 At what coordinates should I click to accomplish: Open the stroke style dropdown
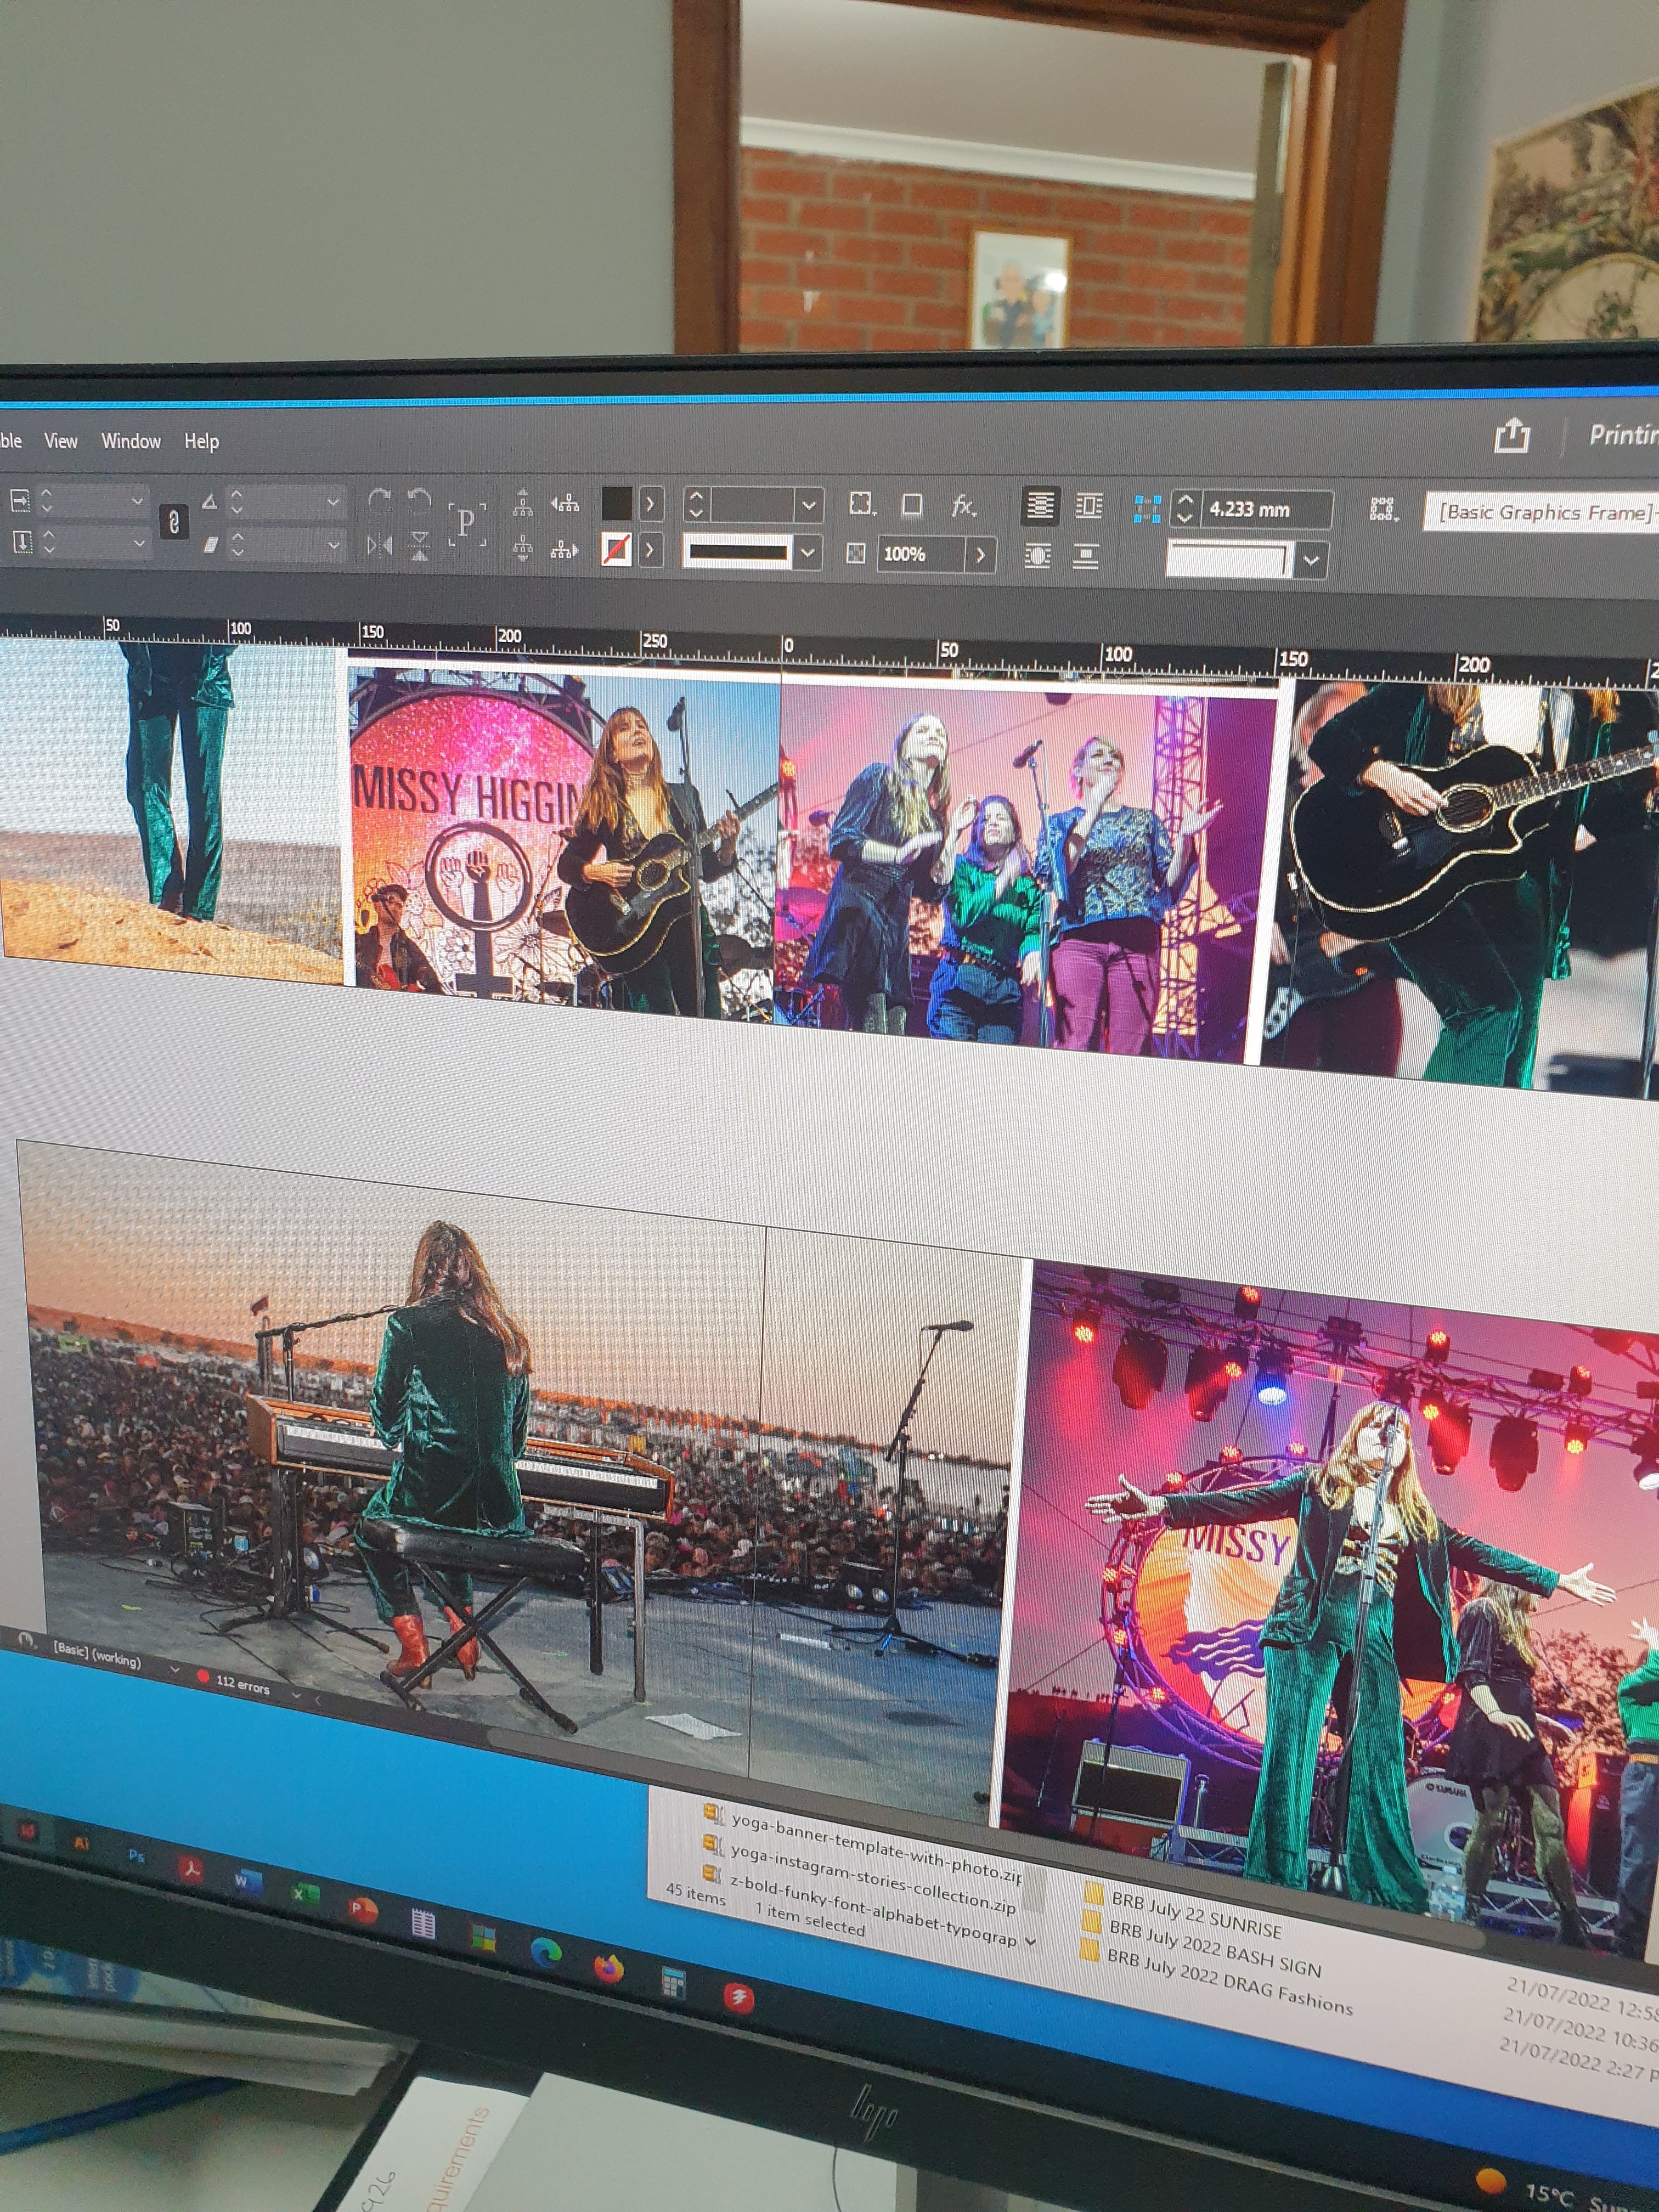807,552
